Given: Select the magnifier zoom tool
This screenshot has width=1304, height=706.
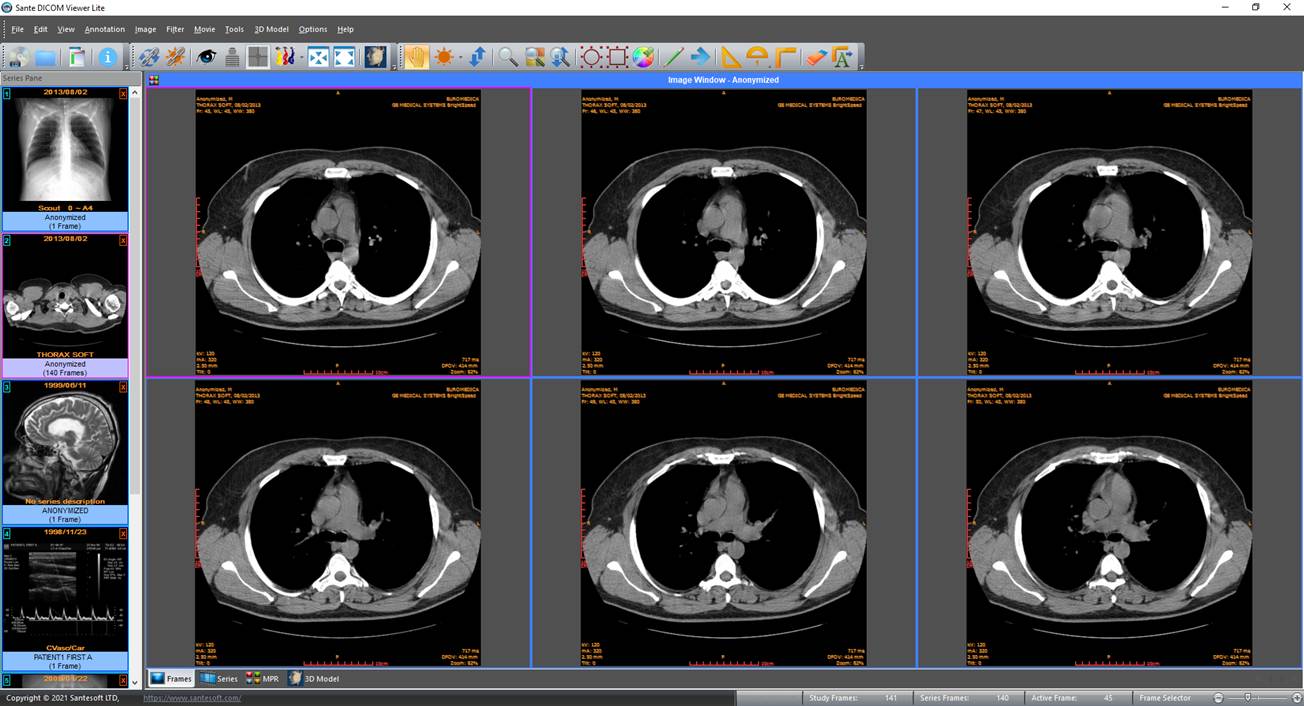Looking at the screenshot, I should coord(508,57).
